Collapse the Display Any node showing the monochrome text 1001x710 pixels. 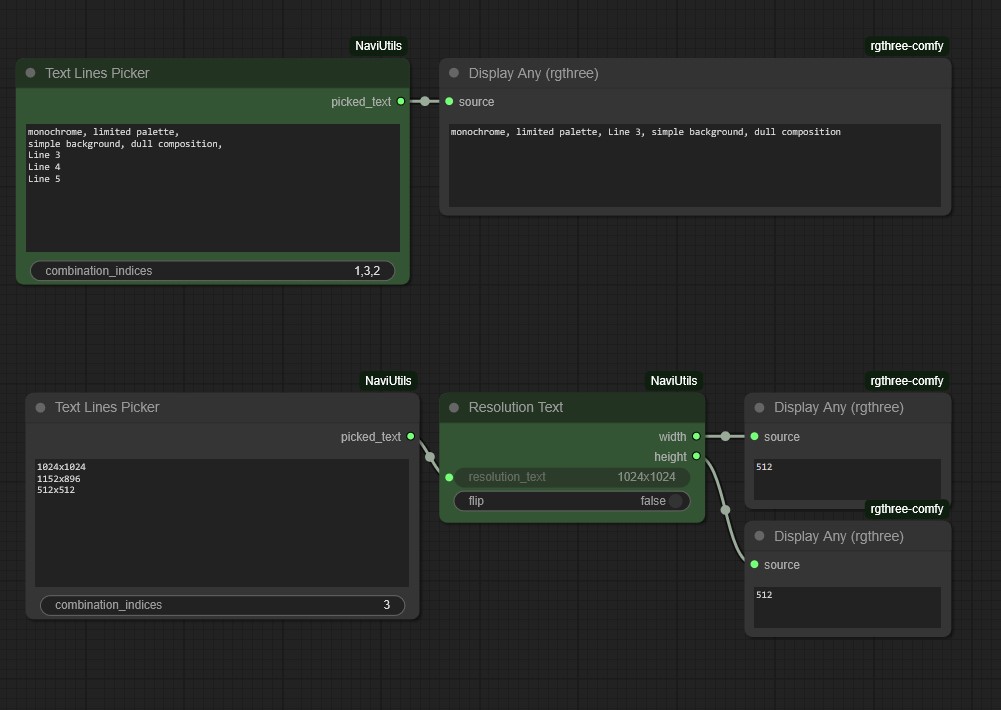click(454, 73)
